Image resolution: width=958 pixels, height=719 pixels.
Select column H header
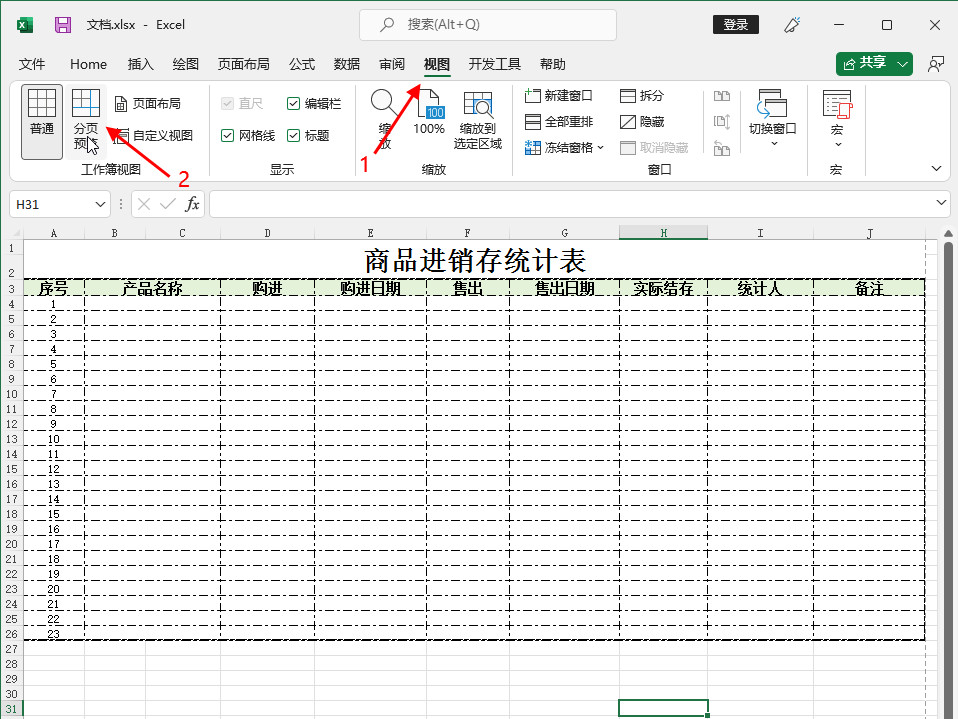coord(663,233)
